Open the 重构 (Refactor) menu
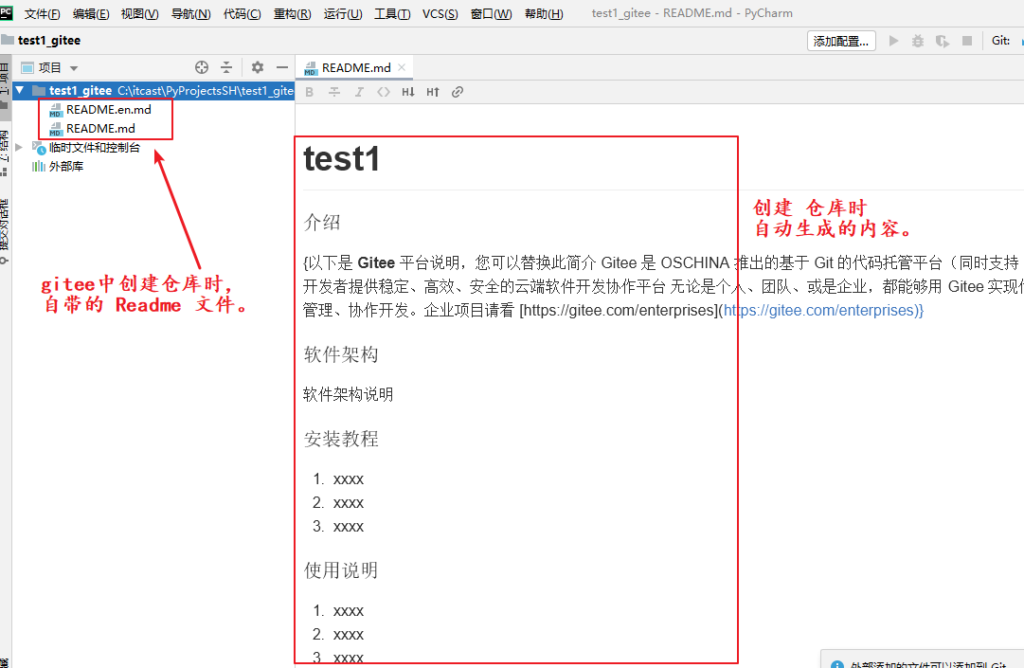 click(x=292, y=14)
